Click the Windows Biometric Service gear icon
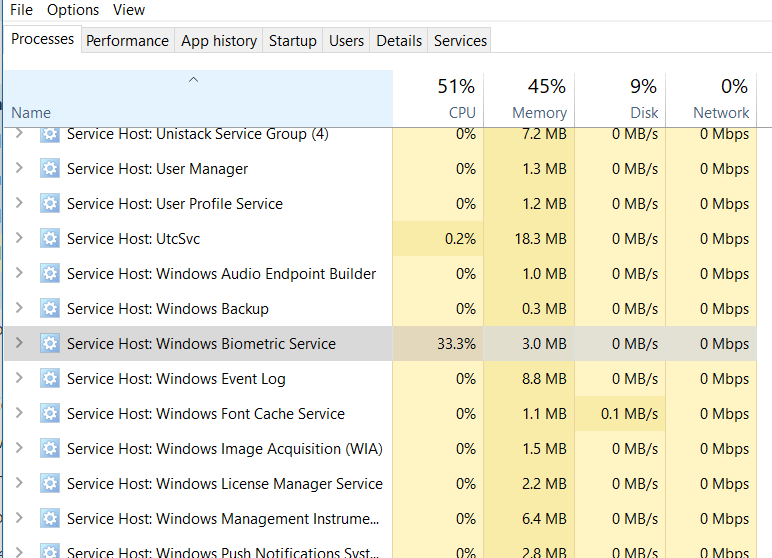 tap(50, 344)
